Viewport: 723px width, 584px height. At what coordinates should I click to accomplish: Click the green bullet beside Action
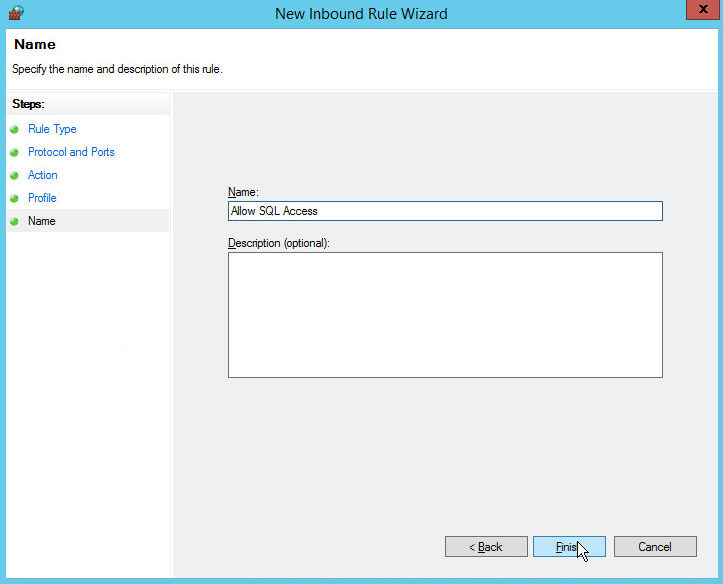[15, 176]
